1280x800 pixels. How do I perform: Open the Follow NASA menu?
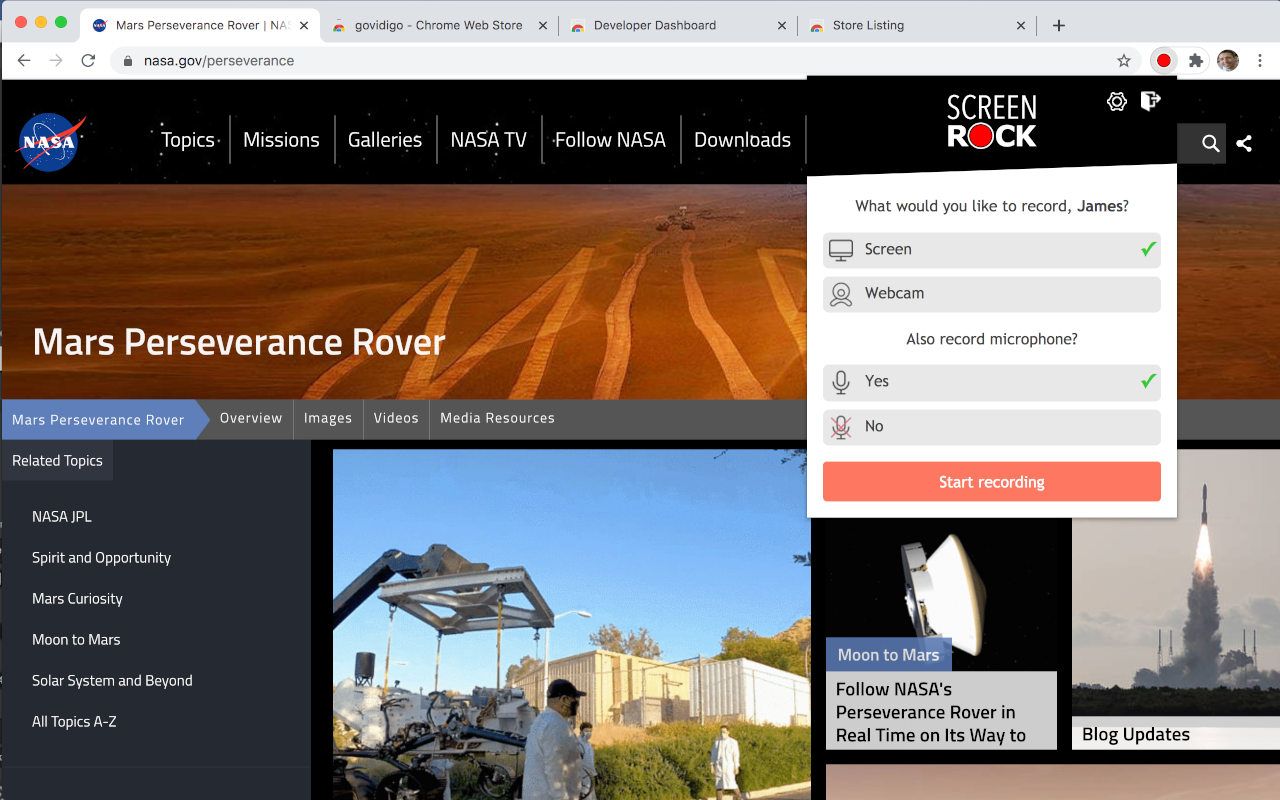pos(610,140)
